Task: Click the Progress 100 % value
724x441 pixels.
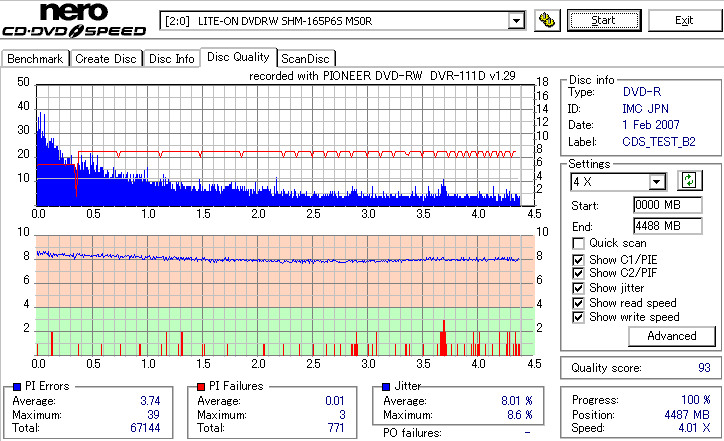Action: pyautogui.click(x=696, y=400)
